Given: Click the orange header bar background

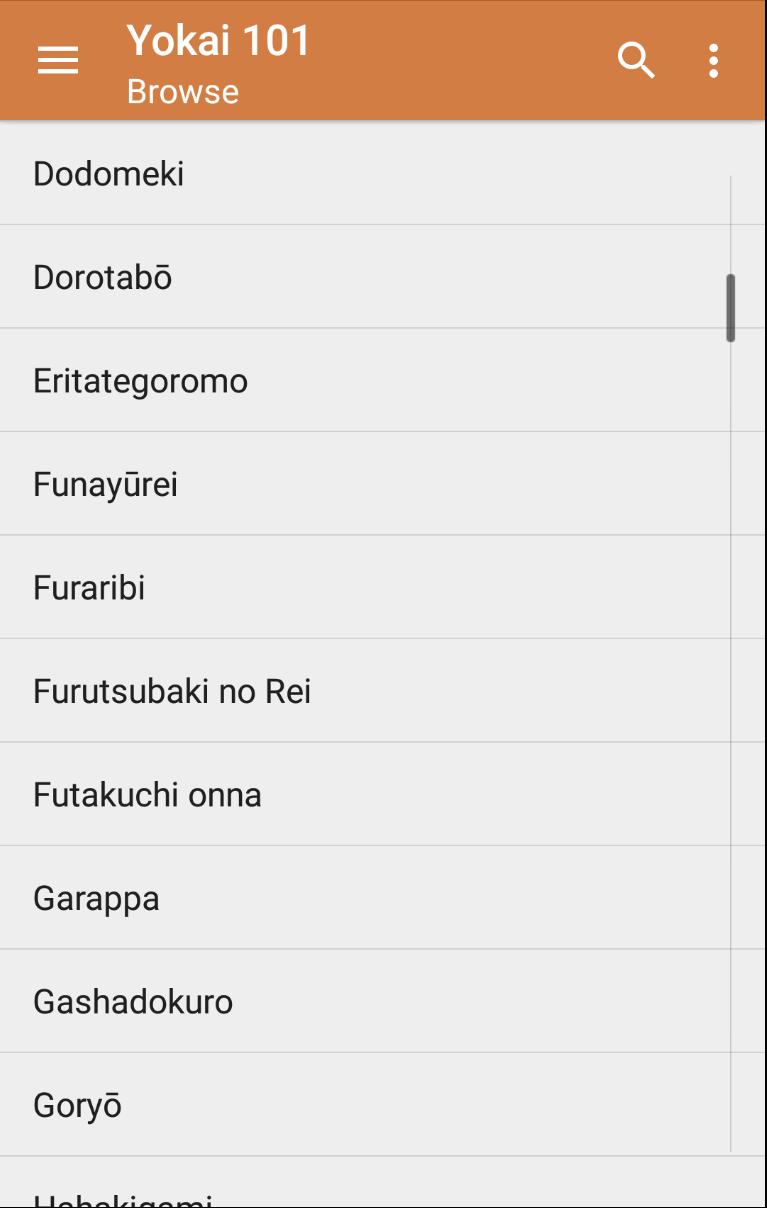Looking at the screenshot, I should click(x=450, y=61).
